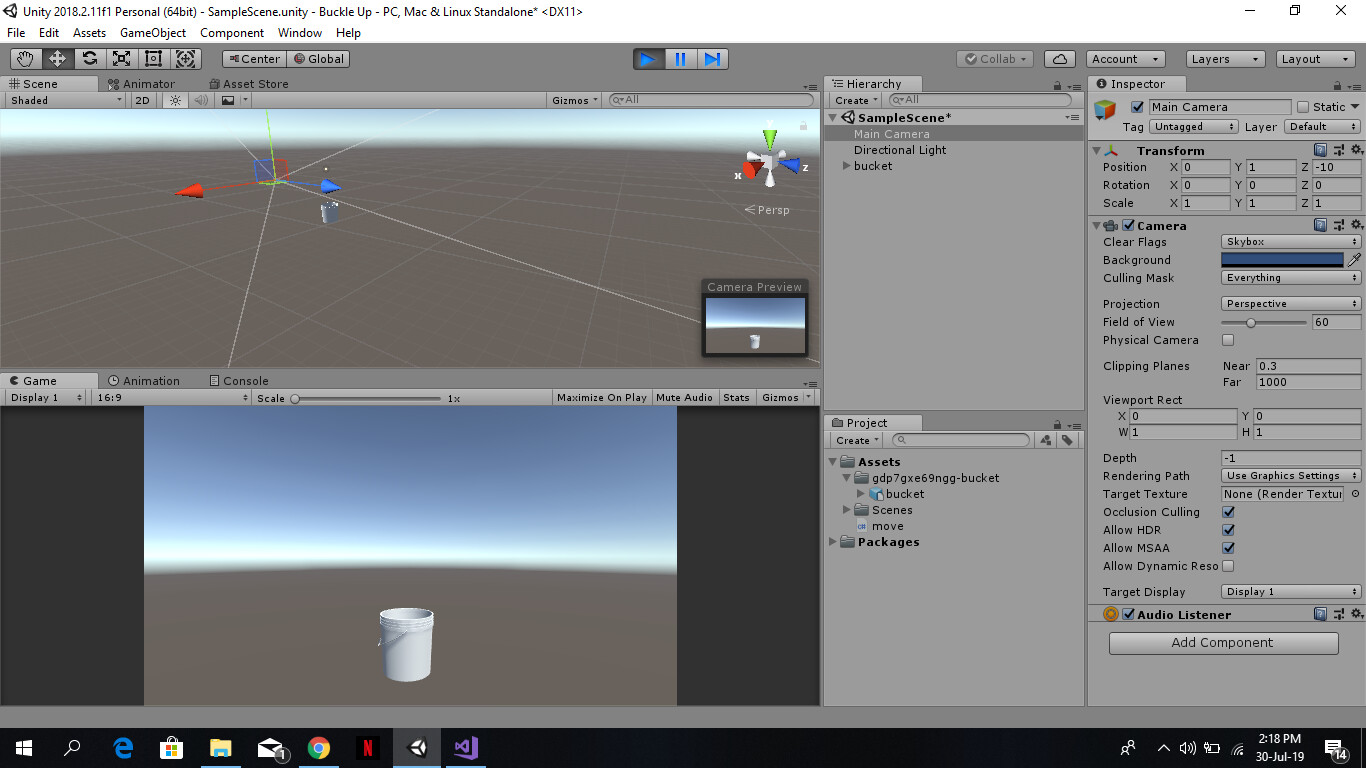This screenshot has width=1366, height=768.
Task: Select the Scale tool
Action: [x=121, y=58]
